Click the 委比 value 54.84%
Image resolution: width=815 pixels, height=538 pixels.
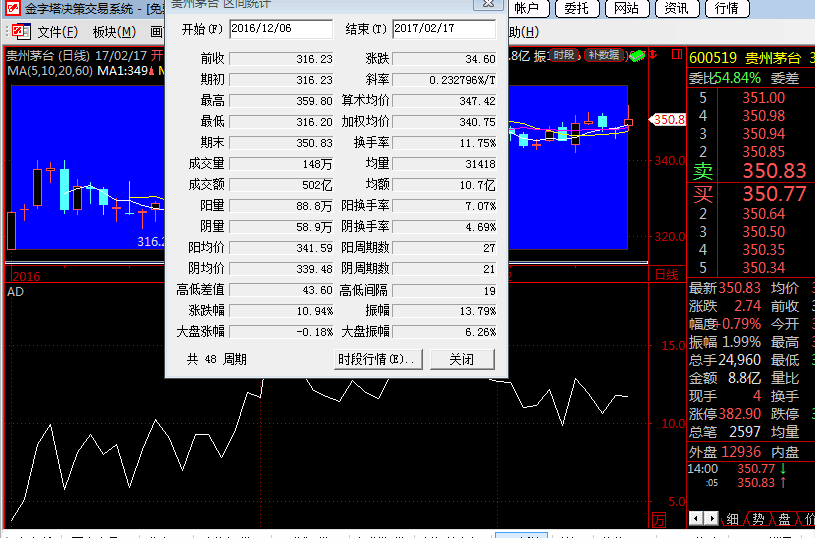[x=737, y=78]
